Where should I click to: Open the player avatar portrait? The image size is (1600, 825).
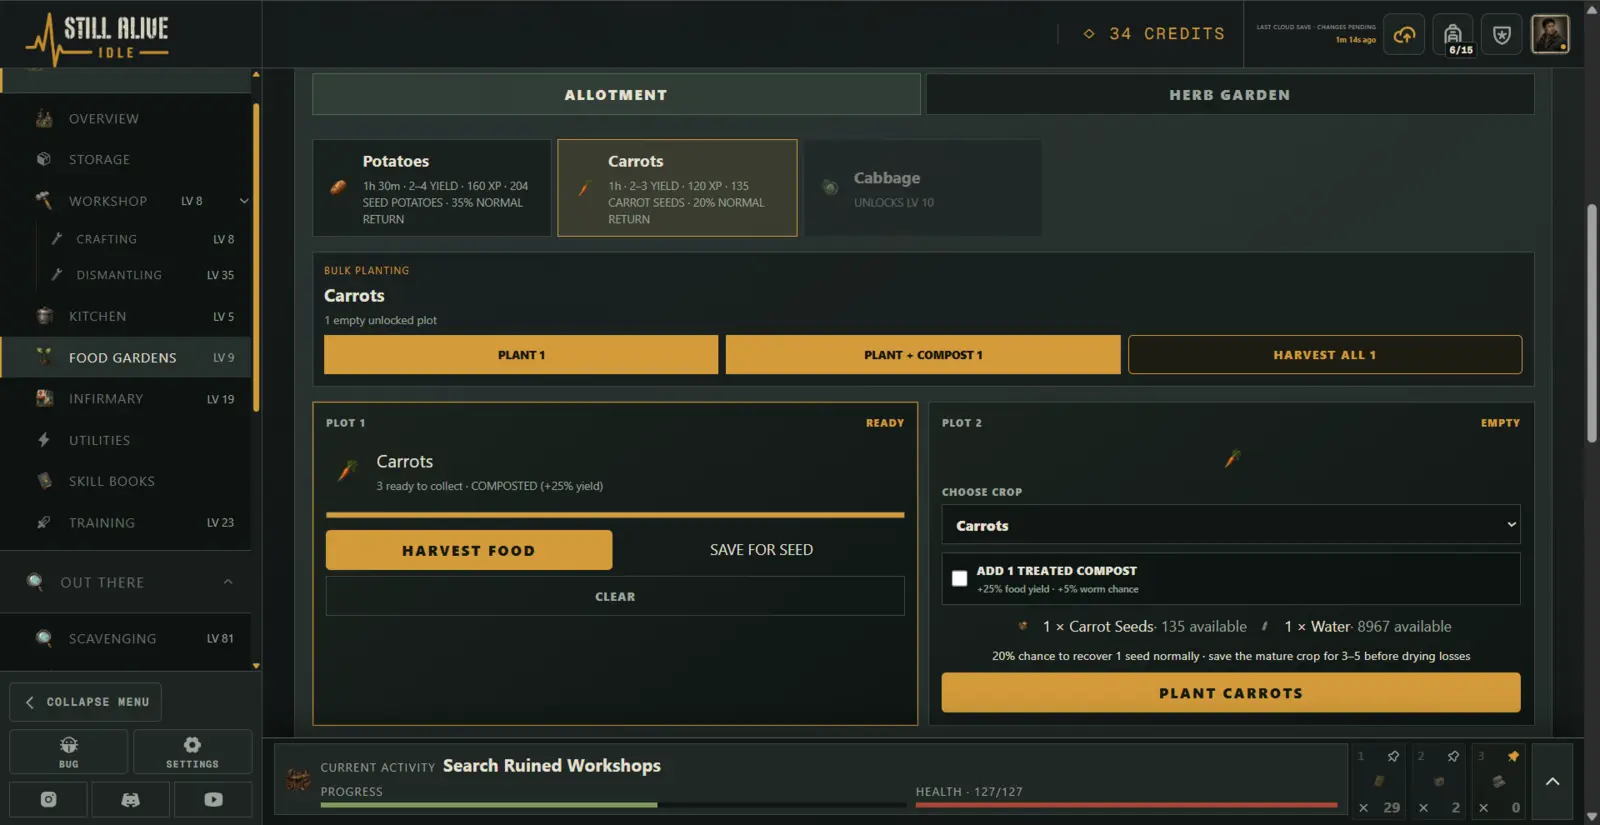pyautogui.click(x=1551, y=34)
